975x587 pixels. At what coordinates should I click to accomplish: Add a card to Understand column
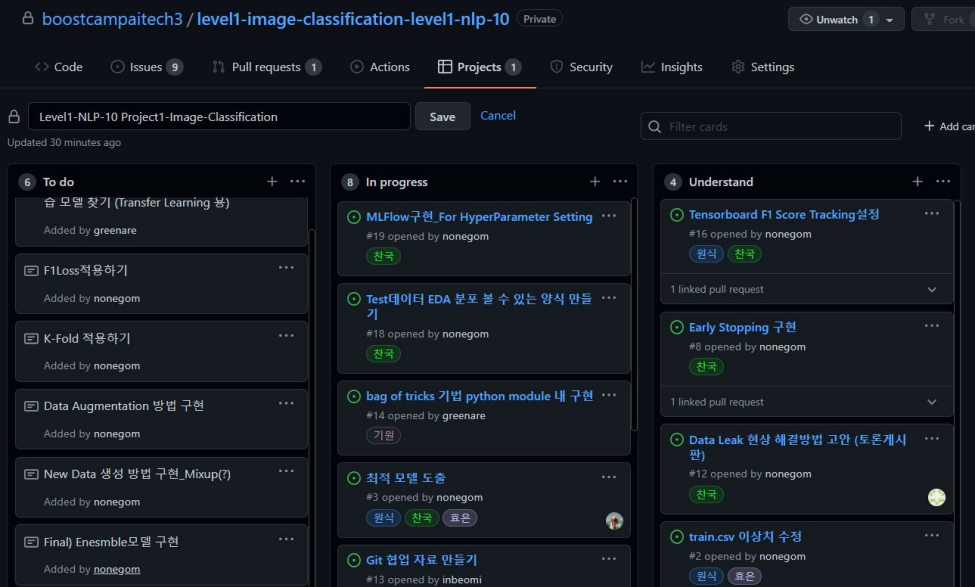pyautogui.click(x=917, y=182)
